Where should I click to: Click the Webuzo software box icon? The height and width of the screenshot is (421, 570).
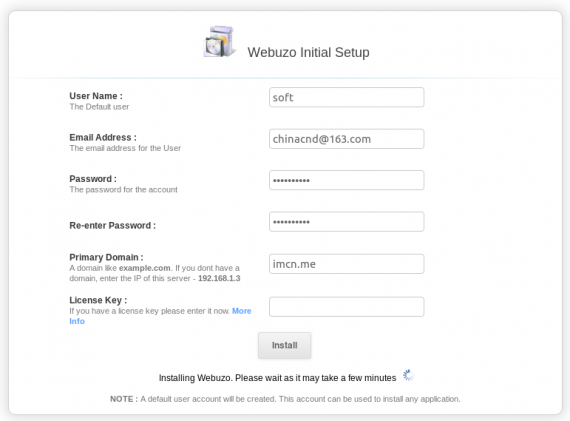point(219,41)
